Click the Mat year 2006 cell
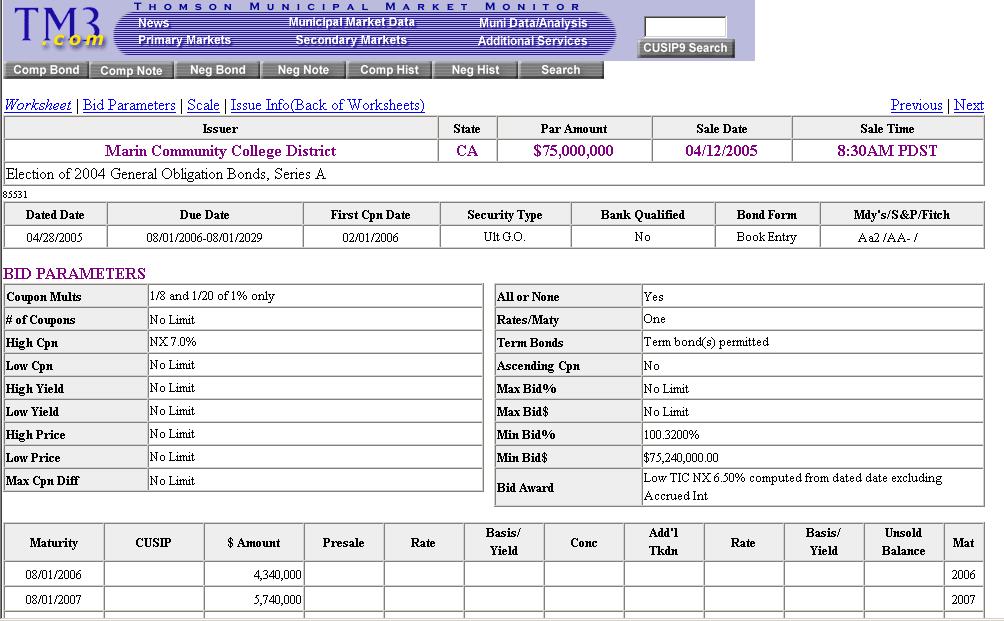This screenshot has height=621, width=1004. pos(963,575)
